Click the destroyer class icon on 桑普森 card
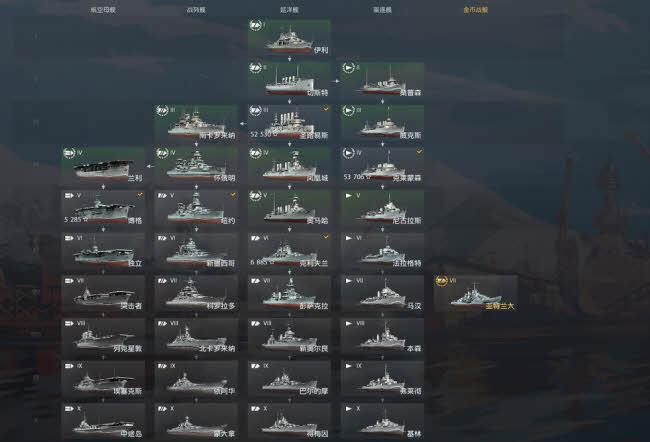The image size is (650, 442). (x=348, y=68)
